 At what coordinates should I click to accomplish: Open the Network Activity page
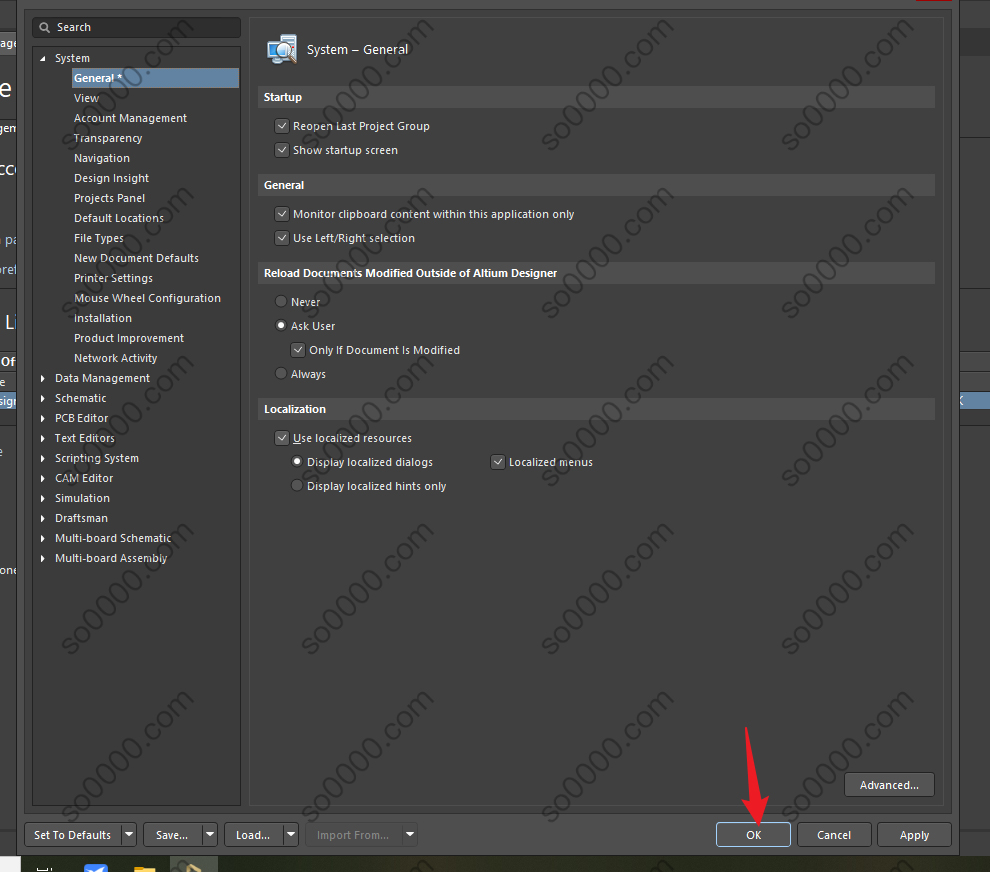pyautogui.click(x=116, y=358)
